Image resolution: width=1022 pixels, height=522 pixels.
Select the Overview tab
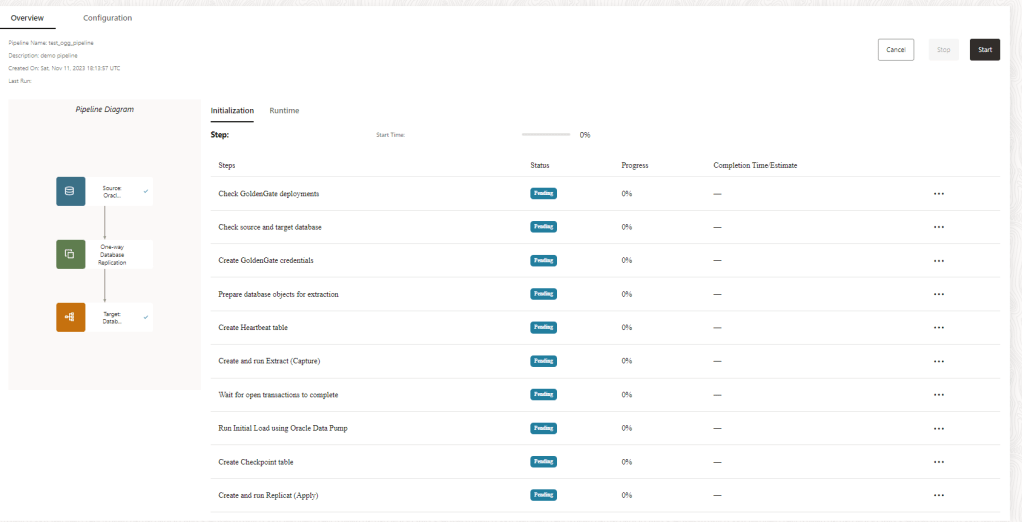[27, 18]
